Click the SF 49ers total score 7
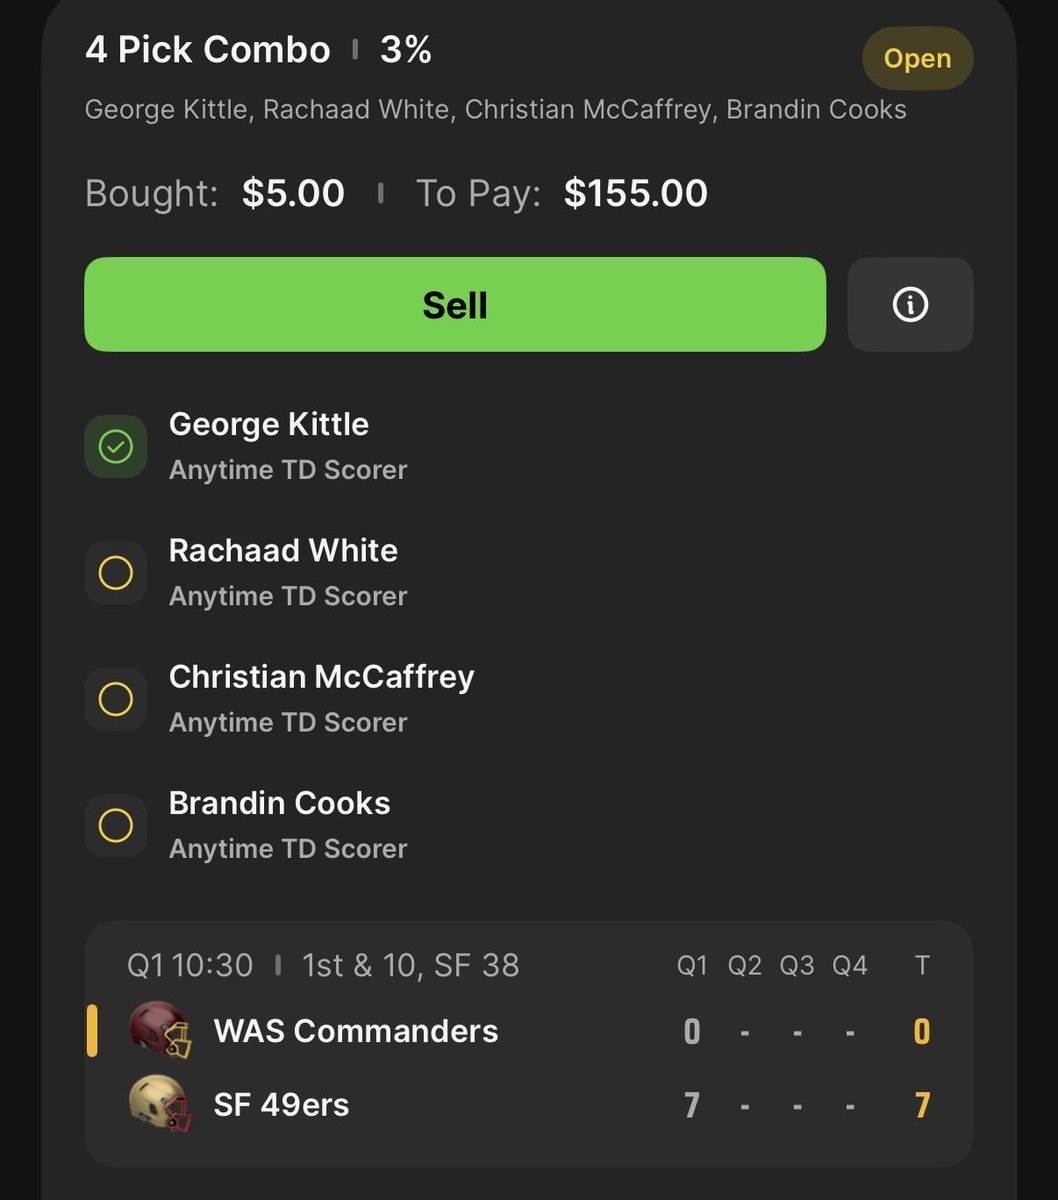The image size is (1058, 1200). coord(922,1105)
